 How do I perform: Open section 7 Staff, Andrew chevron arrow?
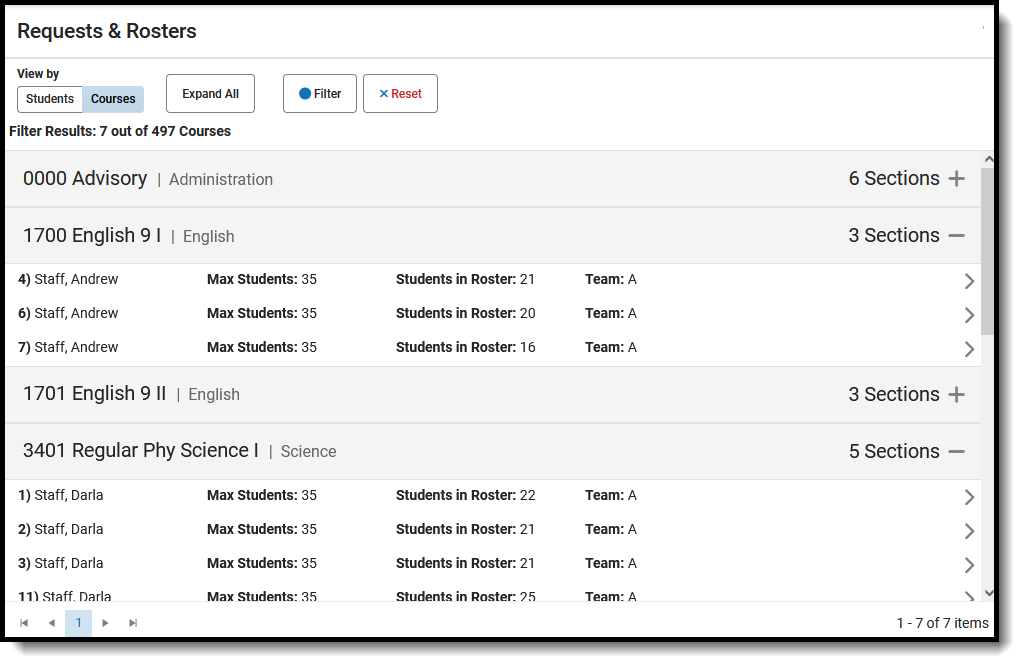point(968,349)
